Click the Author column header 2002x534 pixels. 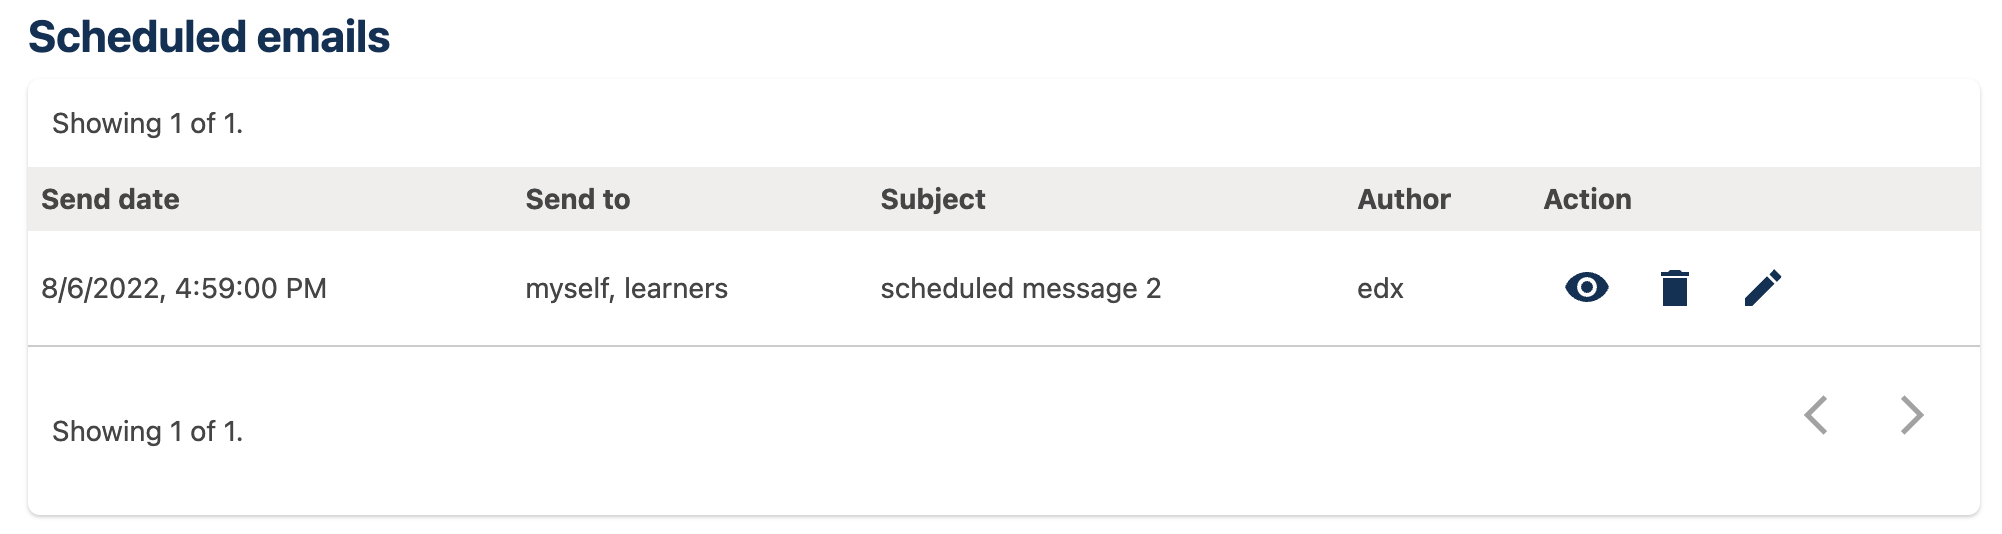(x=1403, y=199)
